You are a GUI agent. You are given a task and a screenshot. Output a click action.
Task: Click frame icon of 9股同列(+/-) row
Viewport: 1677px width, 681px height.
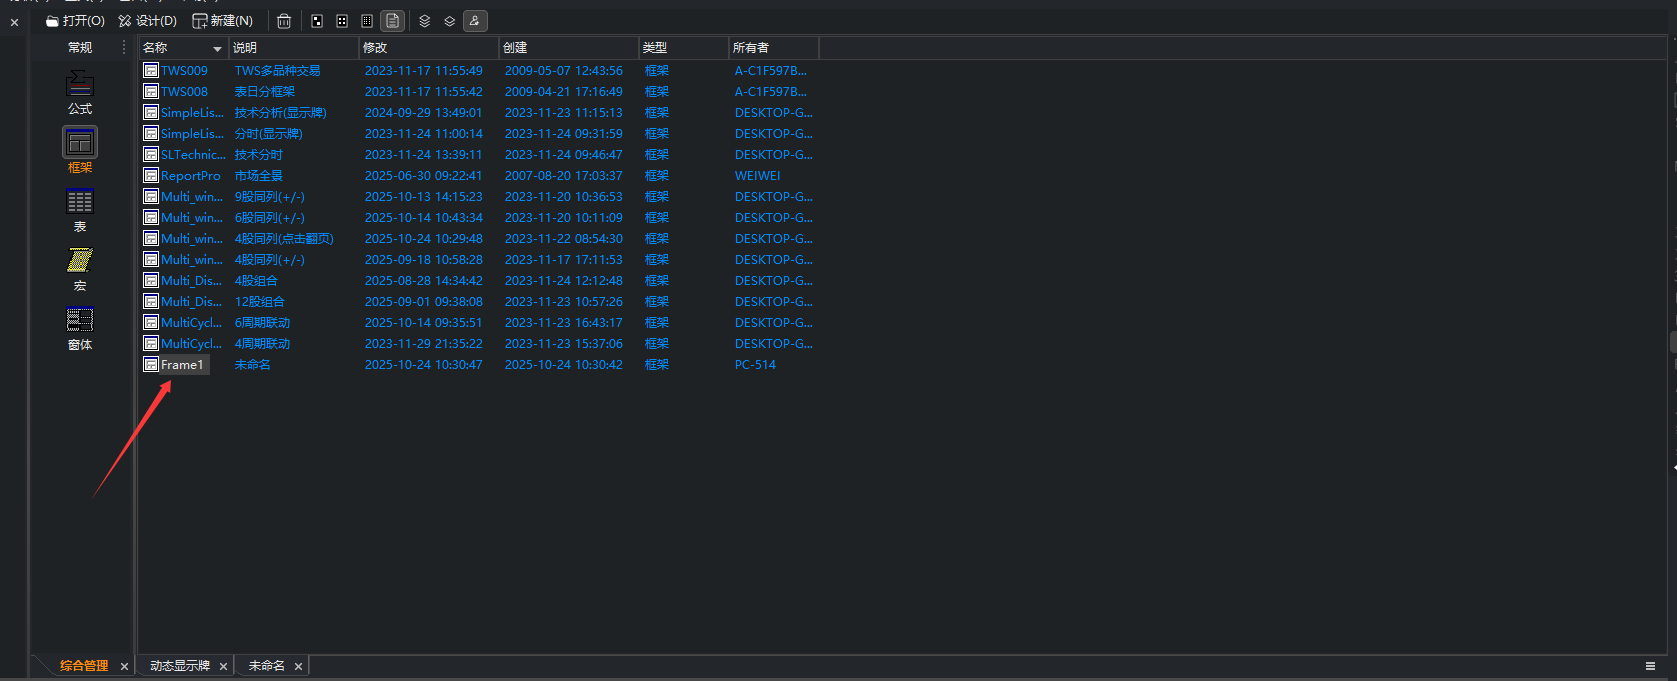click(151, 196)
